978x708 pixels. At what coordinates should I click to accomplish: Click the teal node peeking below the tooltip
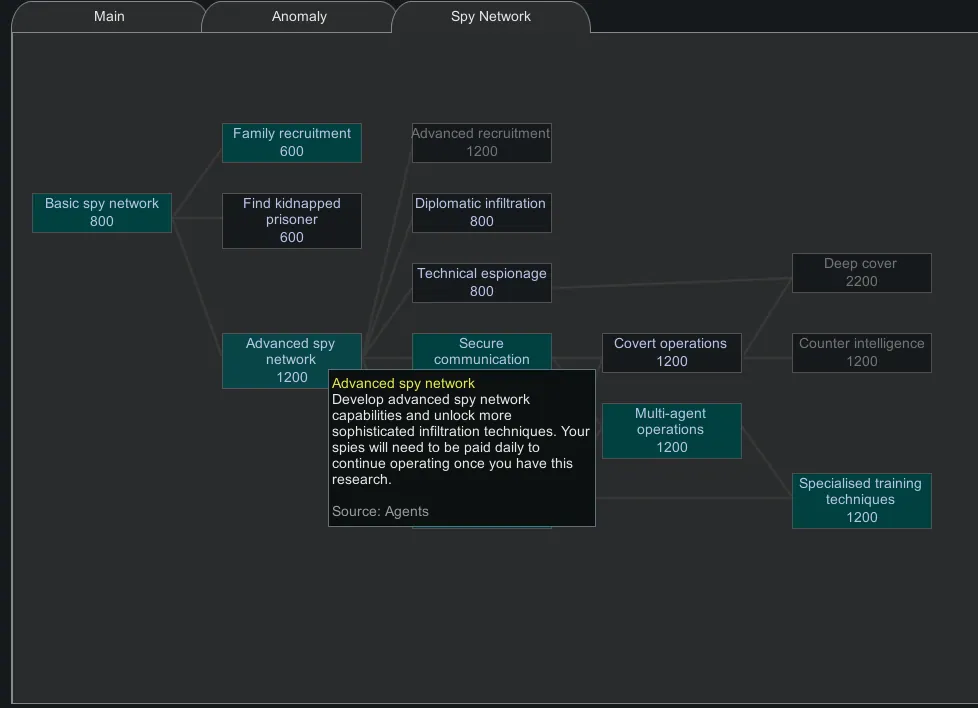click(481, 527)
